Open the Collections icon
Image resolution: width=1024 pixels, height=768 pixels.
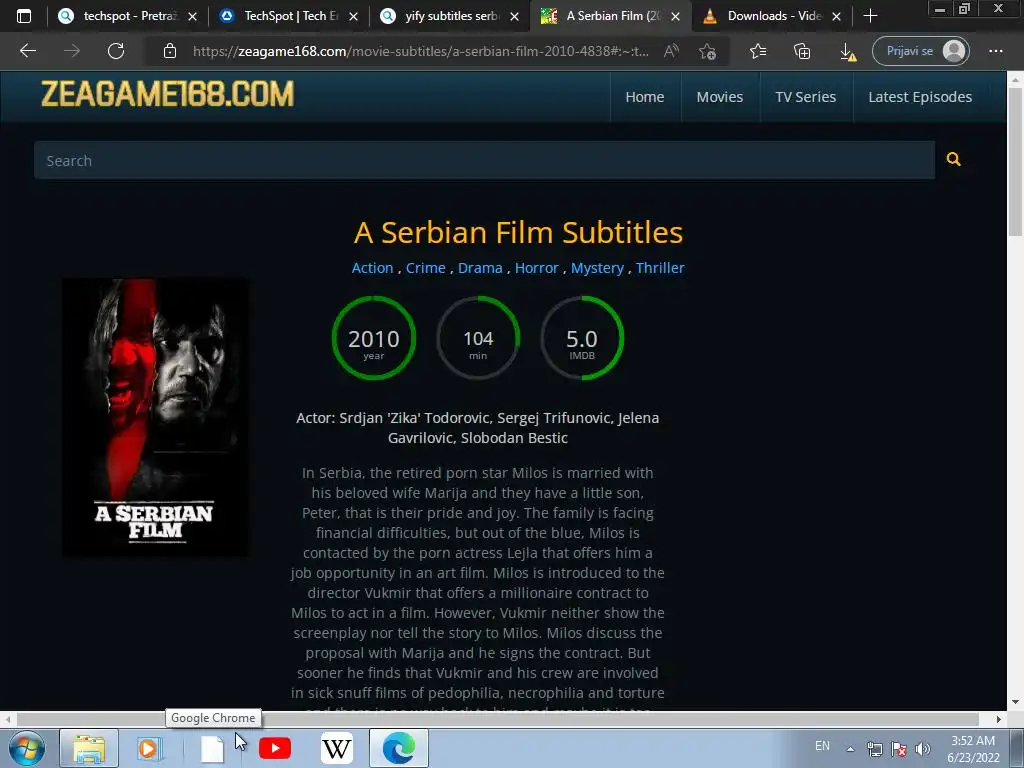click(x=802, y=51)
